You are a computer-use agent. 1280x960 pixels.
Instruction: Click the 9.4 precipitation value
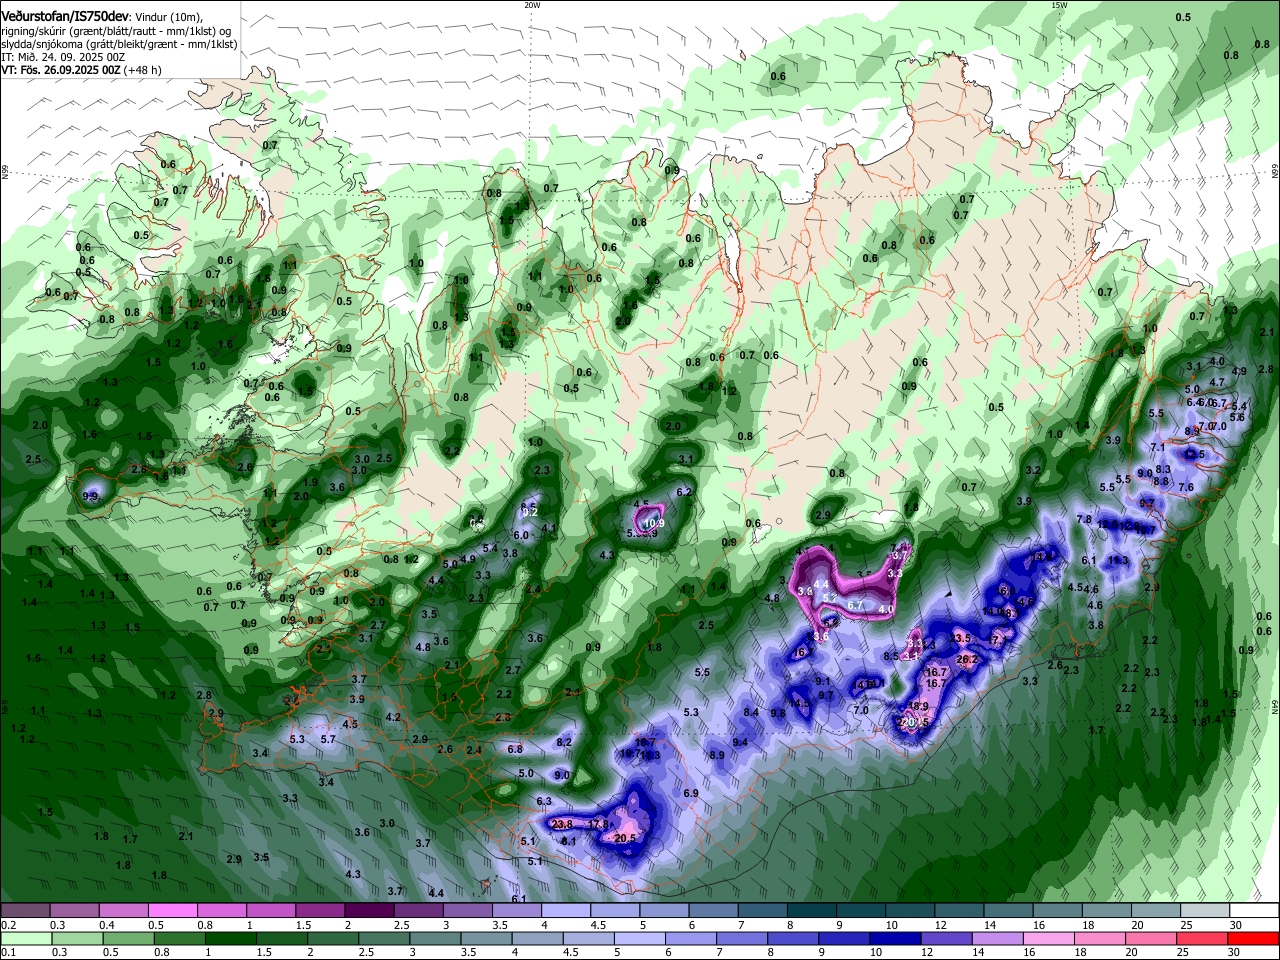740,742
